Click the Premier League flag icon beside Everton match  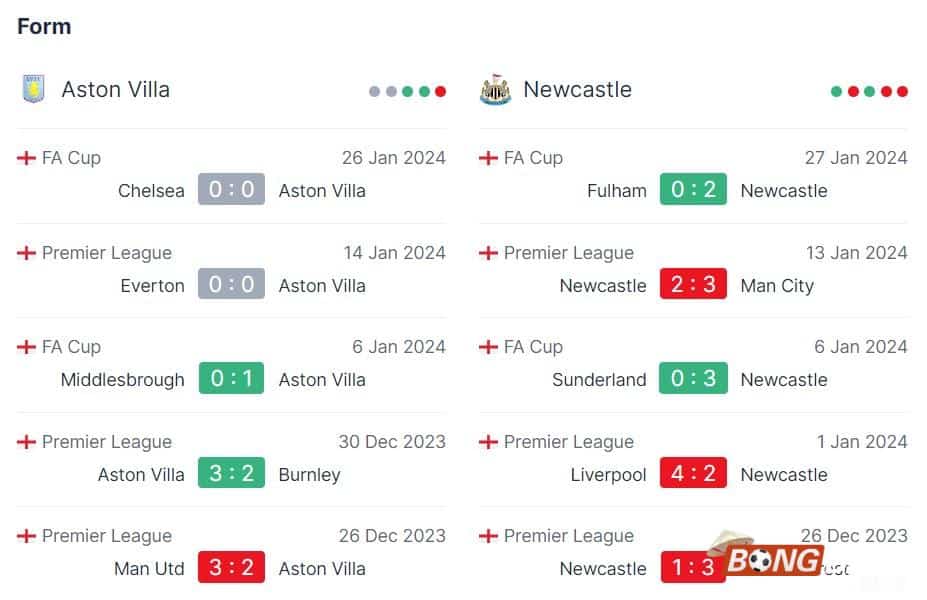pos(27,252)
